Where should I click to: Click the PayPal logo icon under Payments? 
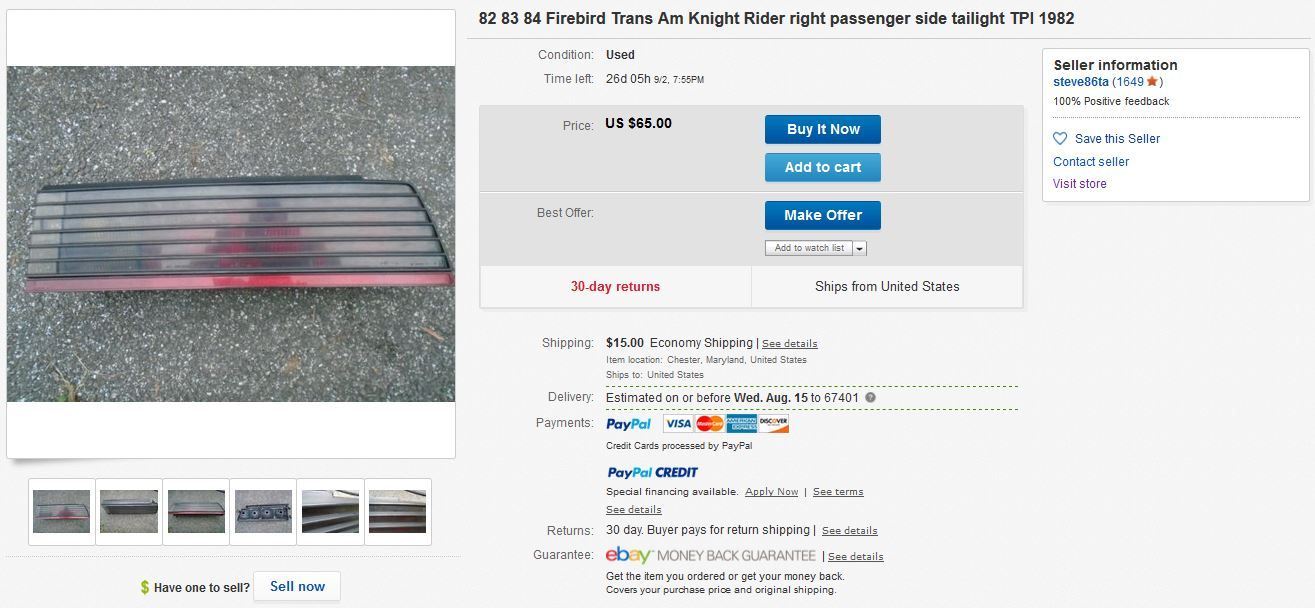point(628,424)
